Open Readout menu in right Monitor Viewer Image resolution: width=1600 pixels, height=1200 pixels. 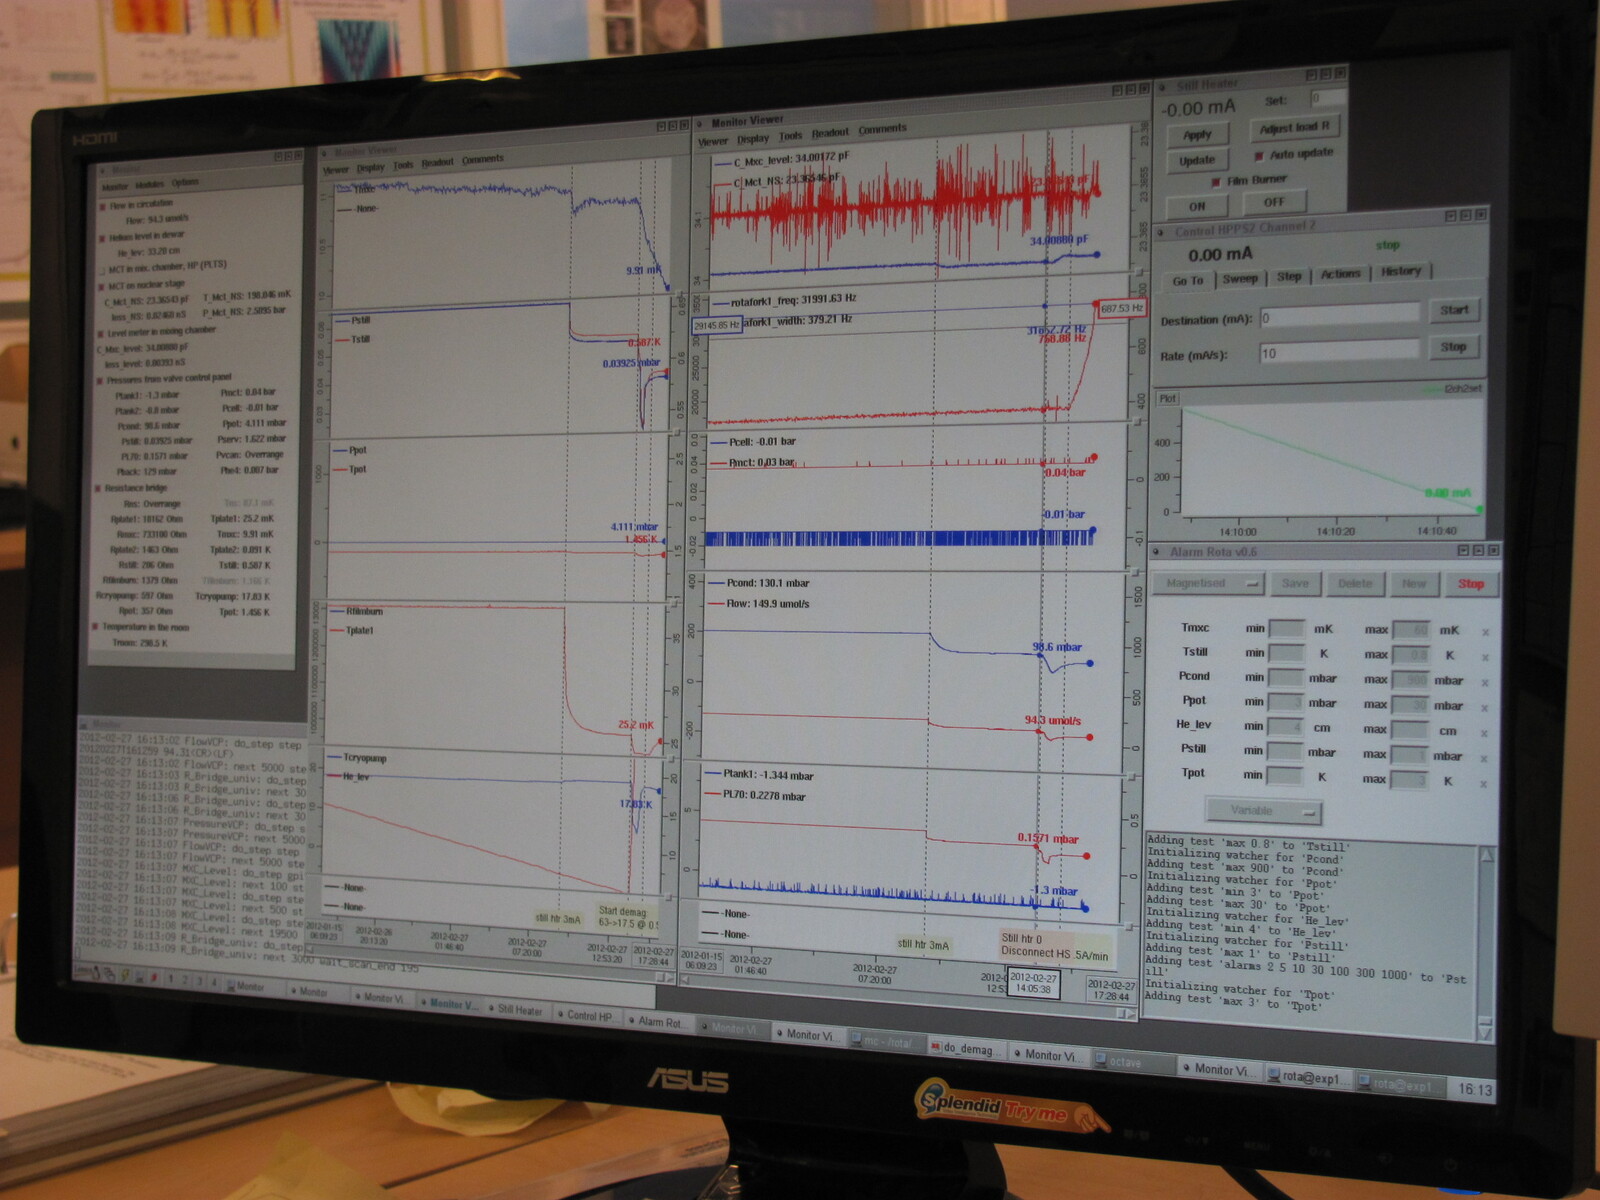[x=830, y=133]
